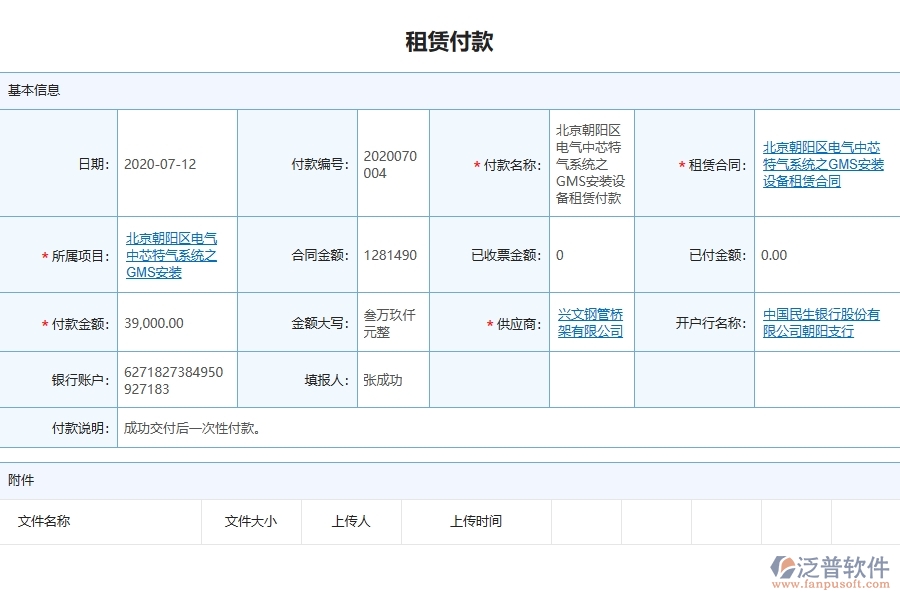Select the 付款编号 field showing 2020070004
The image size is (900, 600).
[x=392, y=162]
